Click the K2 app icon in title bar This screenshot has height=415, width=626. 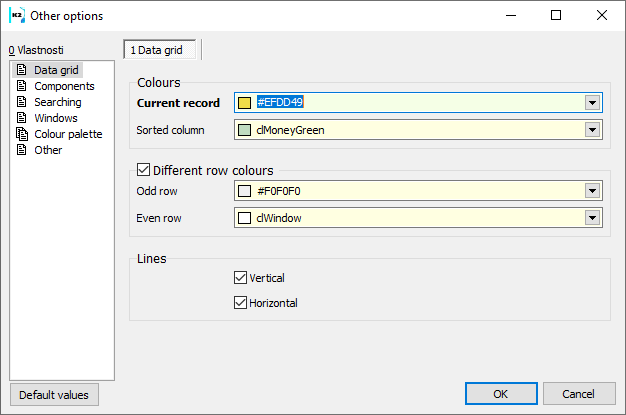coord(16,15)
